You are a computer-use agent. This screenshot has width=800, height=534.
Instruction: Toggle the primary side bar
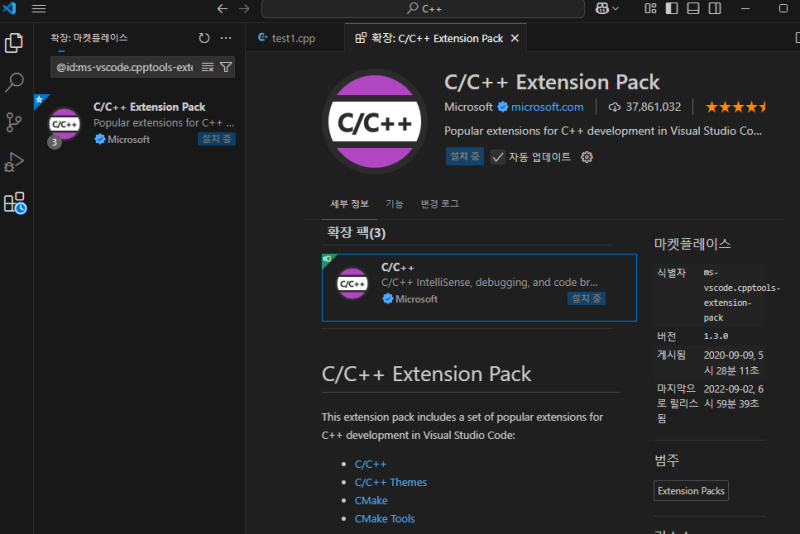(671, 9)
